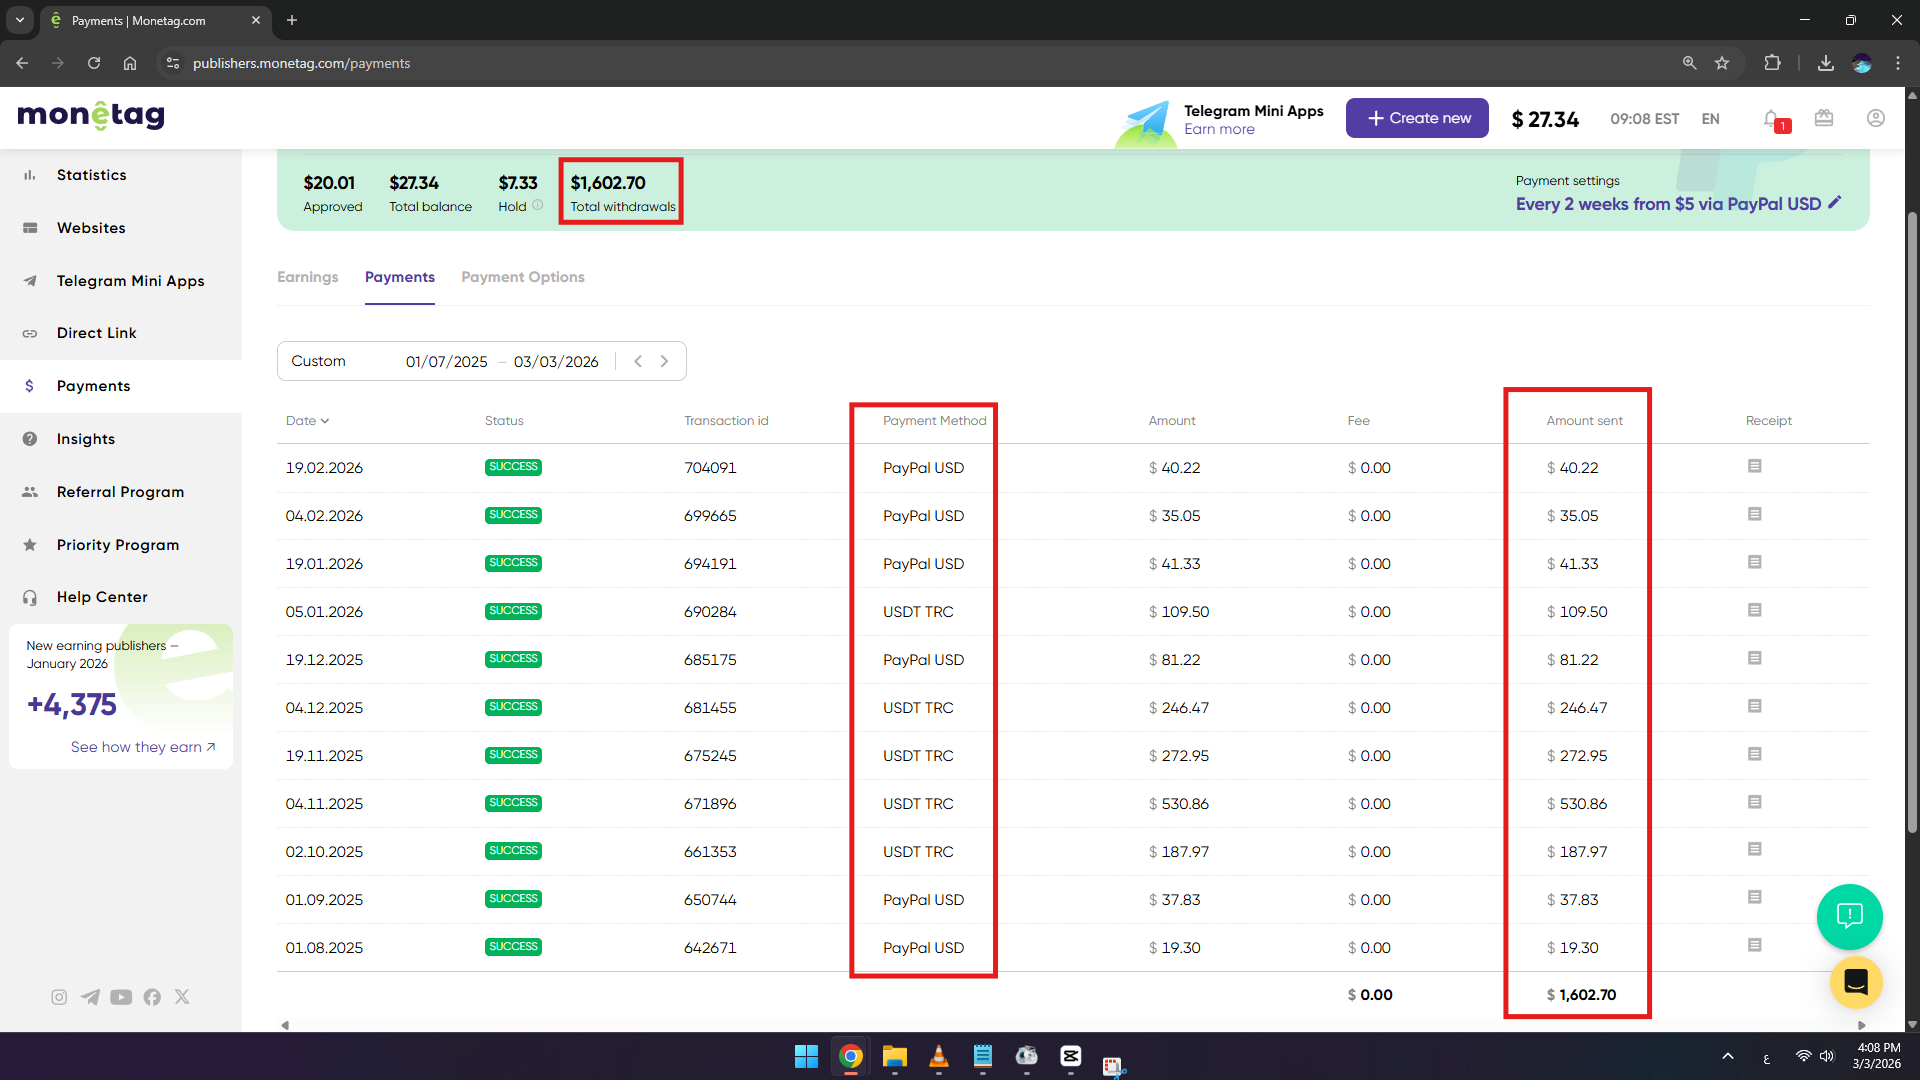Image resolution: width=1920 pixels, height=1080 pixels.
Task: Go to previous date range arrow
Action: [x=638, y=361]
